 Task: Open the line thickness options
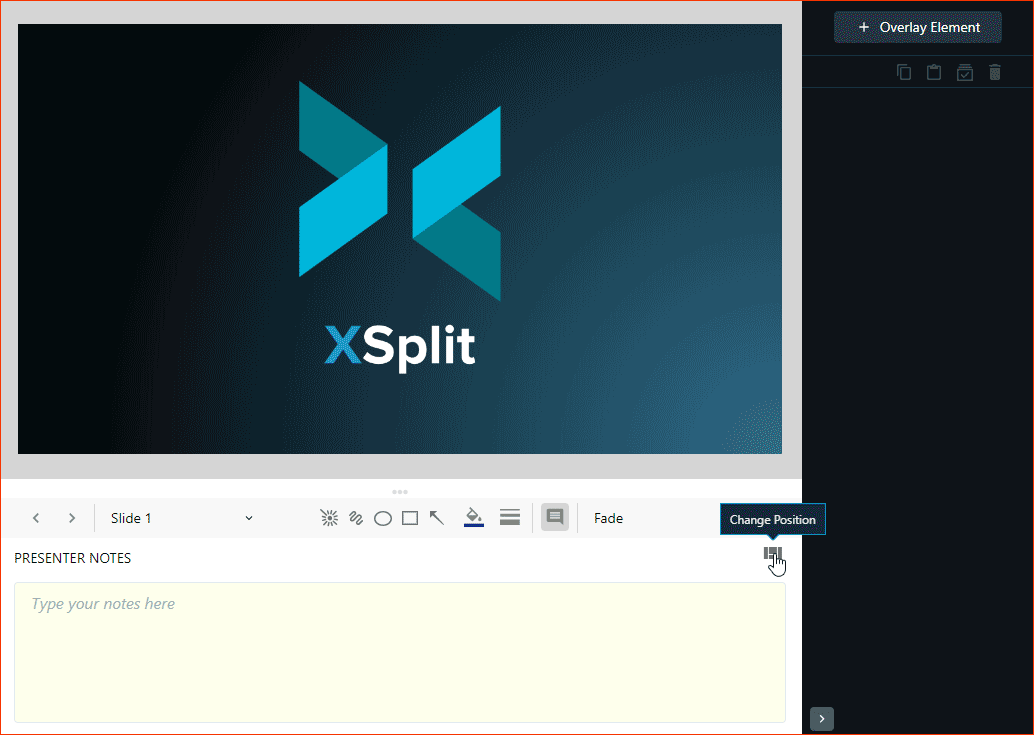point(510,517)
